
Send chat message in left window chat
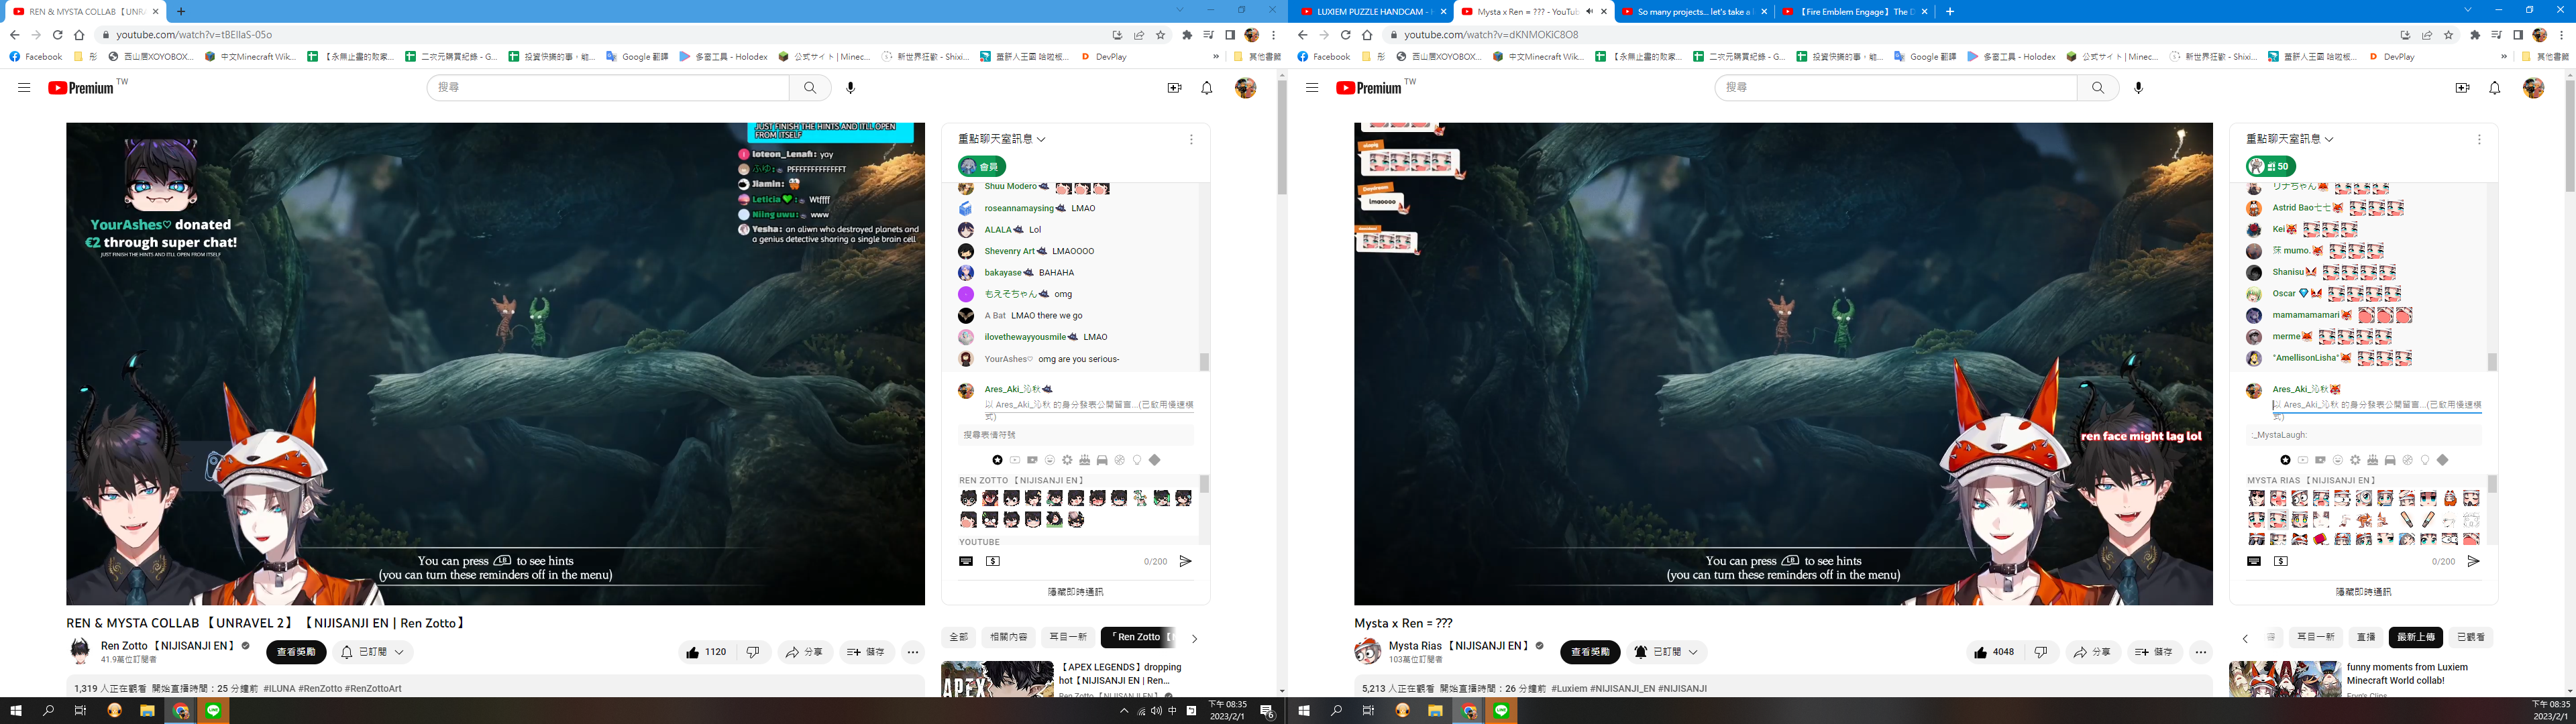(1185, 561)
